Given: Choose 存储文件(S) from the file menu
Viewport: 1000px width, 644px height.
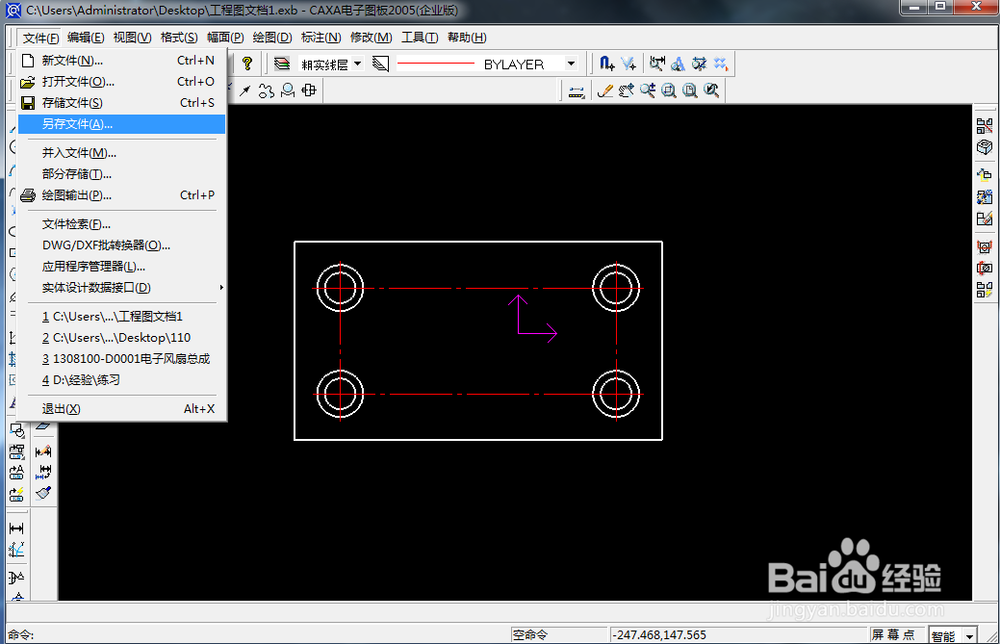Looking at the screenshot, I should (122, 103).
